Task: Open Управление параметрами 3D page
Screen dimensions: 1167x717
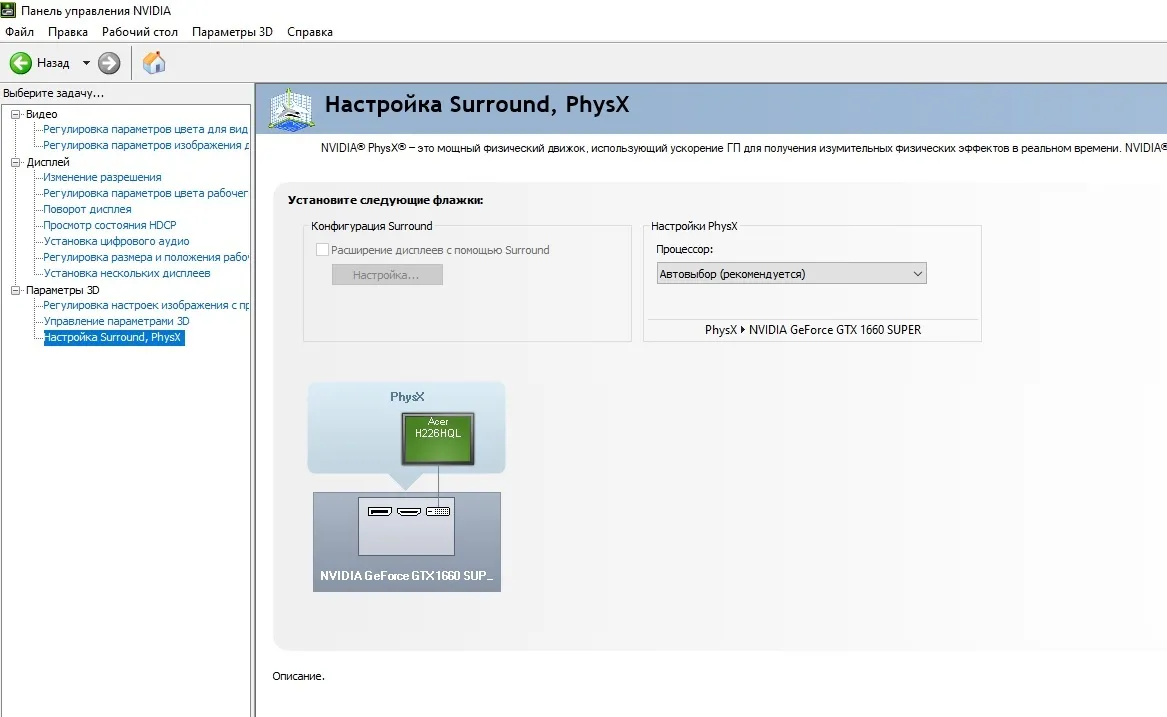Action: (x=116, y=321)
